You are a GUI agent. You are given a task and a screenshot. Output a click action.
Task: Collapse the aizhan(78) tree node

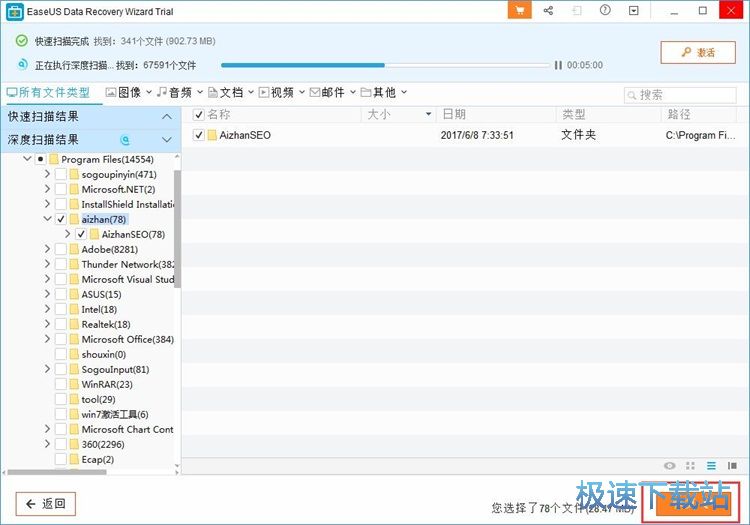[x=47, y=219]
